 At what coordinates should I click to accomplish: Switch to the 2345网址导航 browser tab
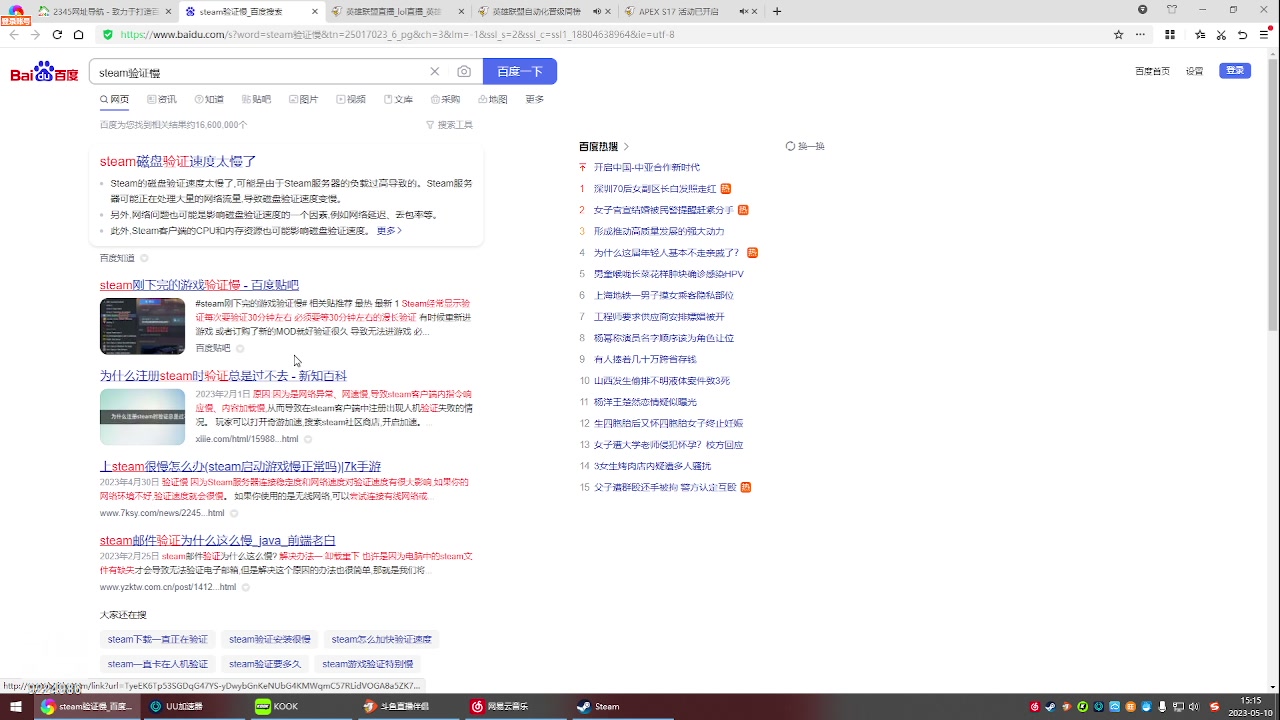(x=105, y=11)
